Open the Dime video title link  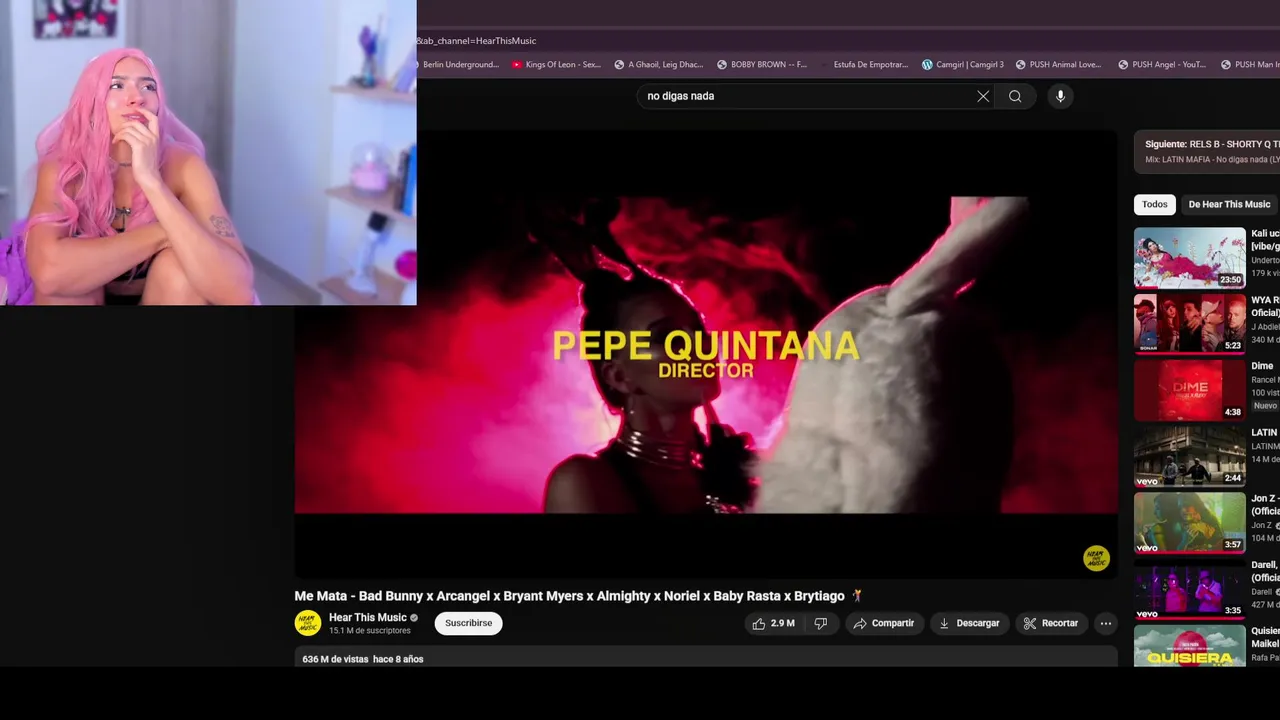click(x=1262, y=366)
